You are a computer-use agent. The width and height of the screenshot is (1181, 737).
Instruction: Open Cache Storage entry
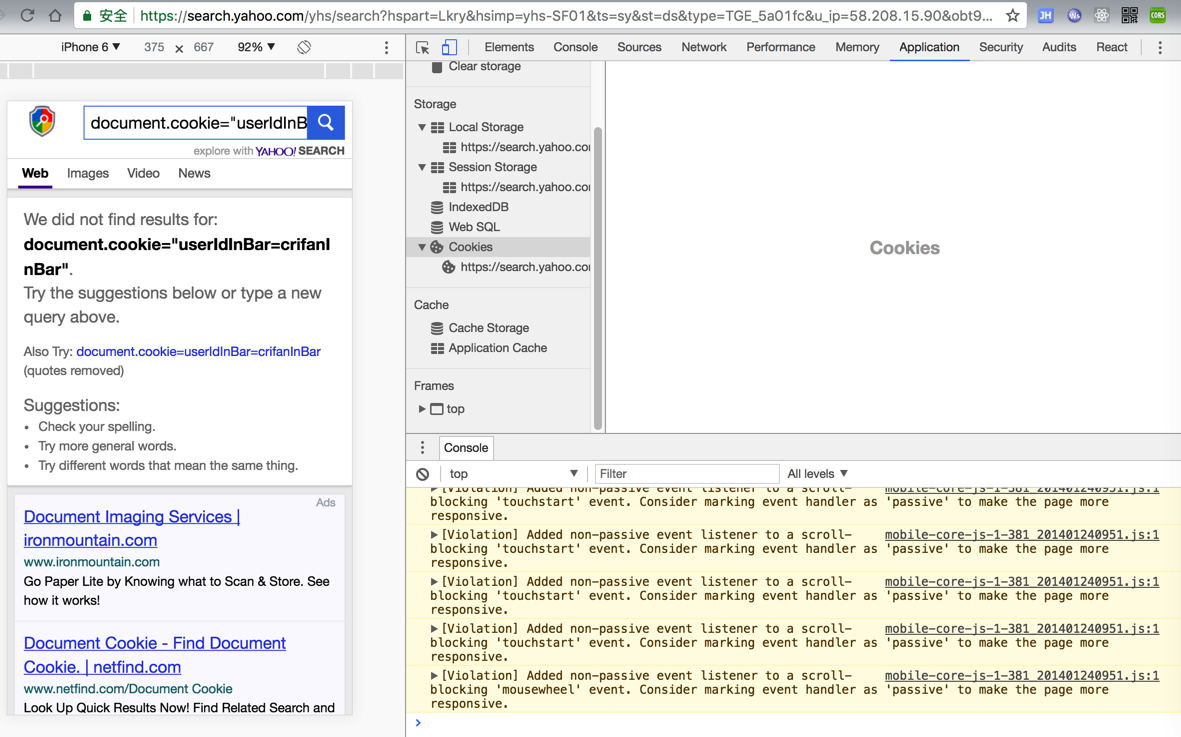[x=488, y=328]
